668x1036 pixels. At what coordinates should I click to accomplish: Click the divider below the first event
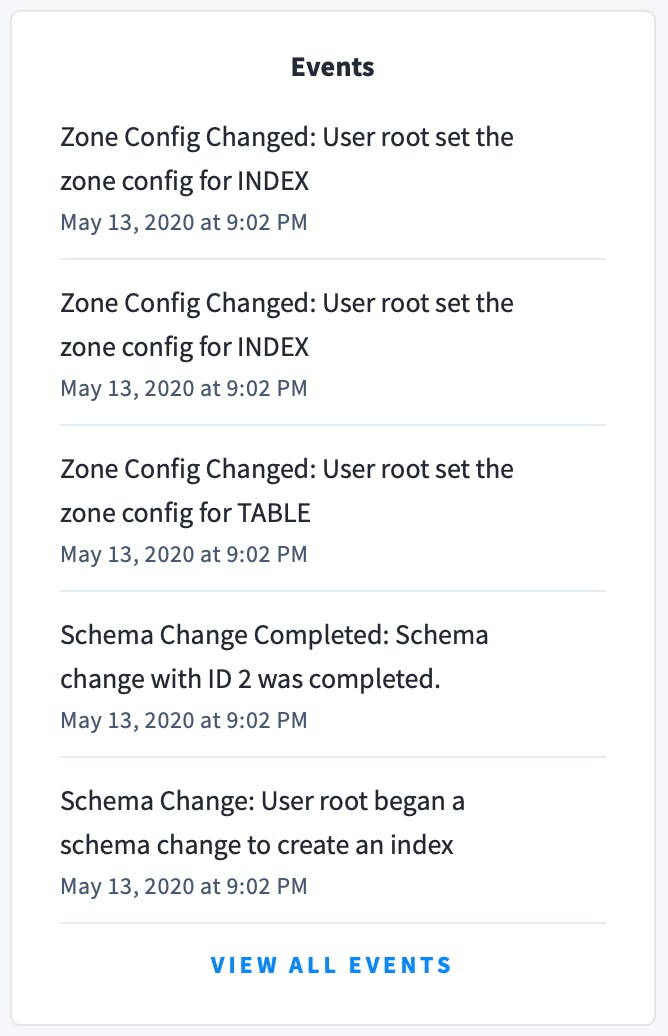[332, 256]
